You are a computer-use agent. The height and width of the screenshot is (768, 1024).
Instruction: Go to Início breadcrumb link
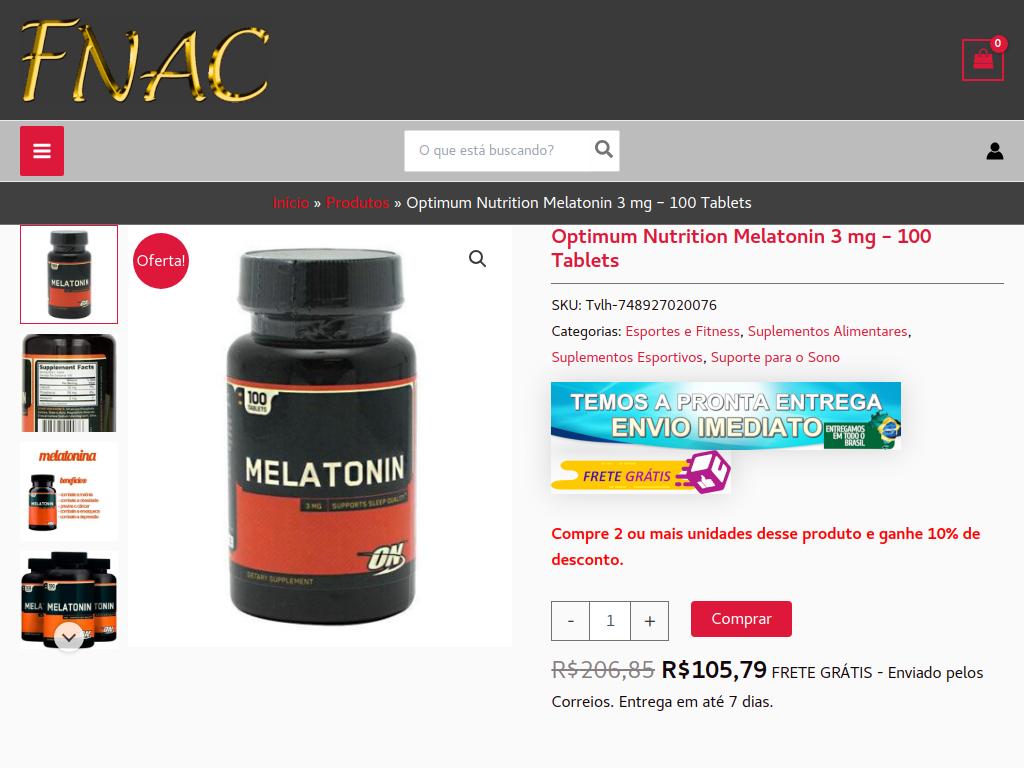coord(291,203)
